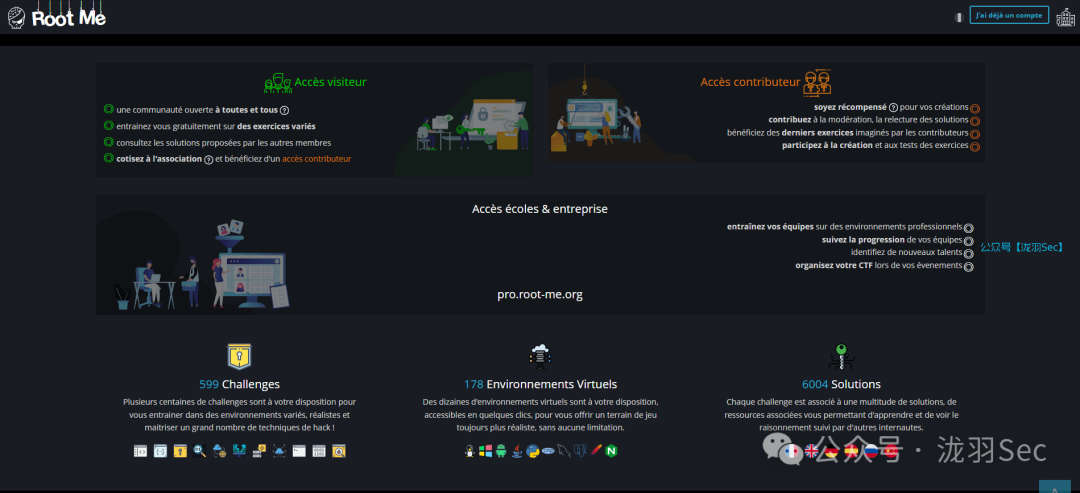Select the blue cloud nodes challenge icon
This screenshot has width=1080, height=493.
point(279,451)
